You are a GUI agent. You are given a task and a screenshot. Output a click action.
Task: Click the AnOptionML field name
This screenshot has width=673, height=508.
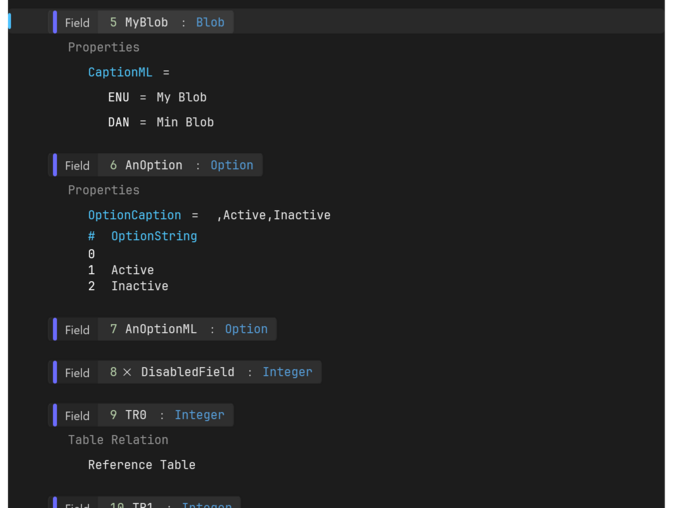(x=161, y=329)
